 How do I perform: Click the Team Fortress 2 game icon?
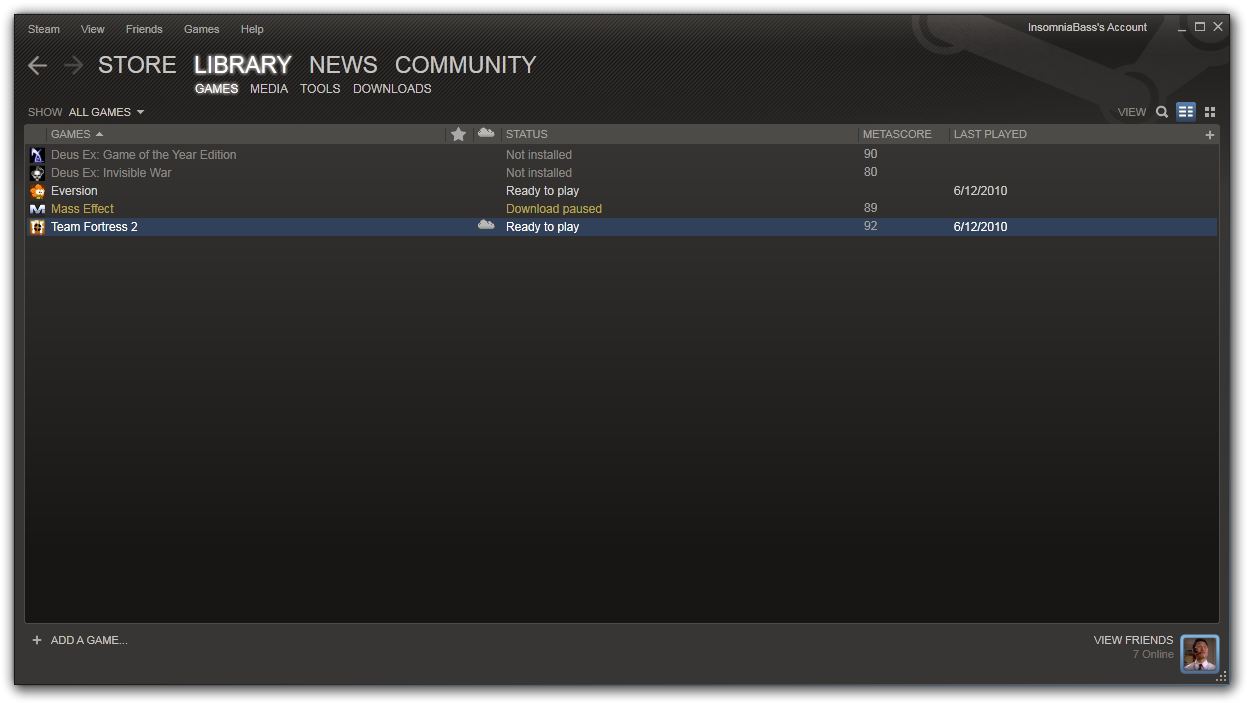pyautogui.click(x=37, y=227)
